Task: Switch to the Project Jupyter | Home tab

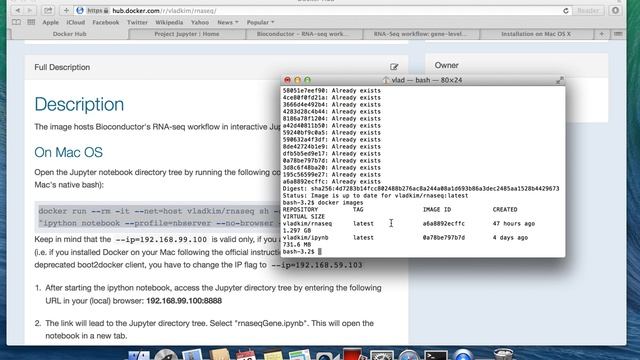Action: 187,34
